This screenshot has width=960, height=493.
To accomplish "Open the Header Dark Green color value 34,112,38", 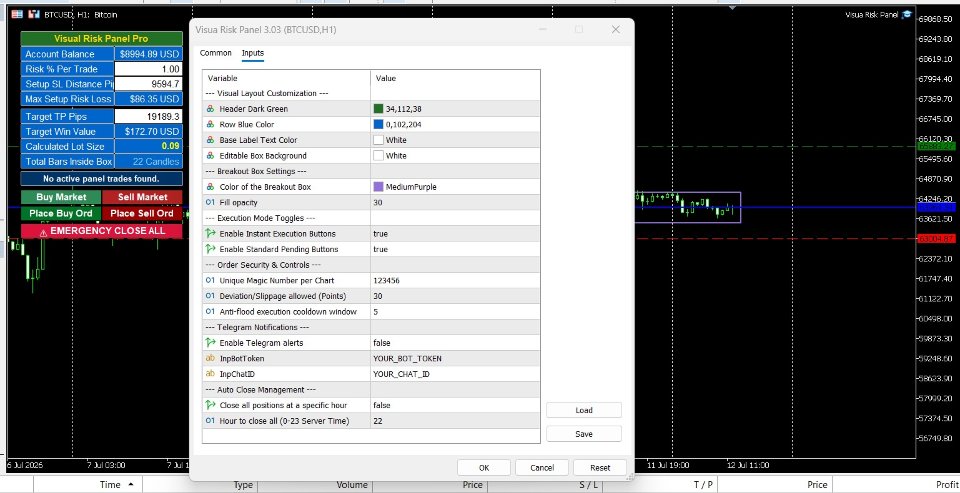I will tap(403, 109).
